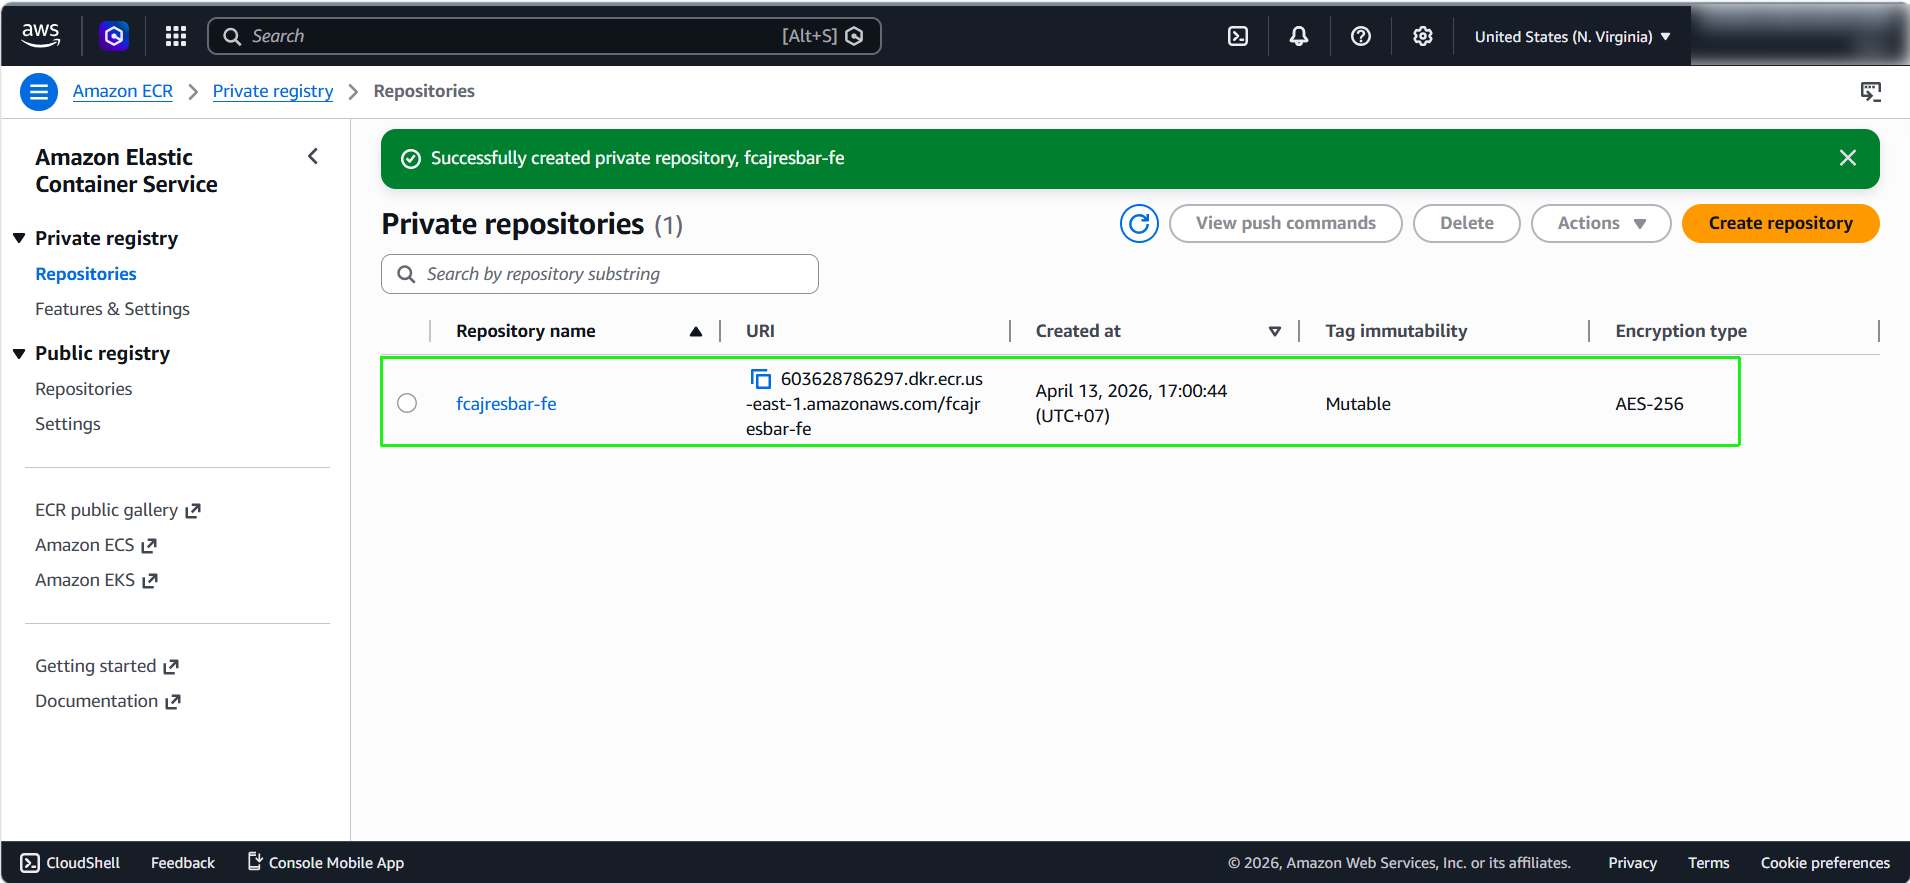This screenshot has height=883, width=1910.
Task: Open the Amazon EKS external link
Action: pyautogui.click(x=97, y=580)
